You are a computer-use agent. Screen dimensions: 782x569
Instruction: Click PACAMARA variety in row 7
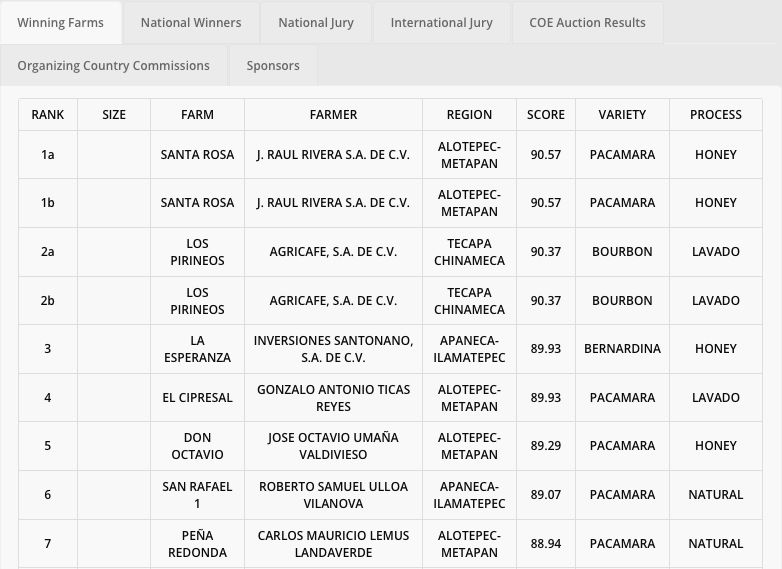(x=622, y=544)
